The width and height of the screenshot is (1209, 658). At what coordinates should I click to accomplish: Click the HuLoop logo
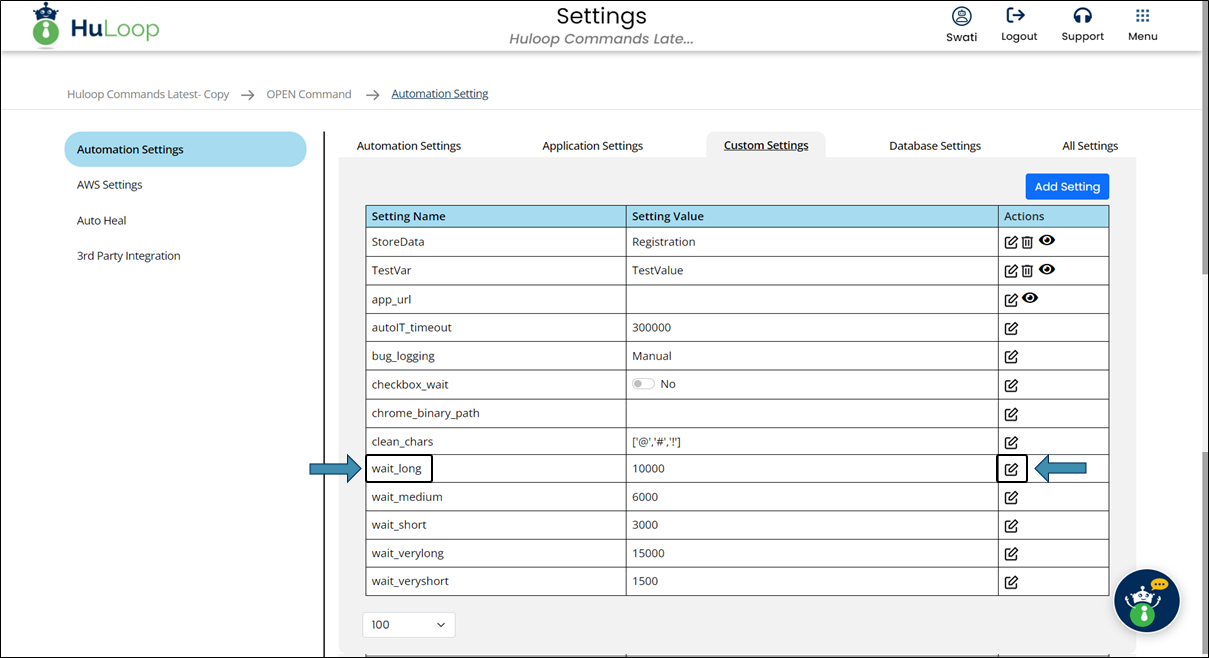[95, 26]
